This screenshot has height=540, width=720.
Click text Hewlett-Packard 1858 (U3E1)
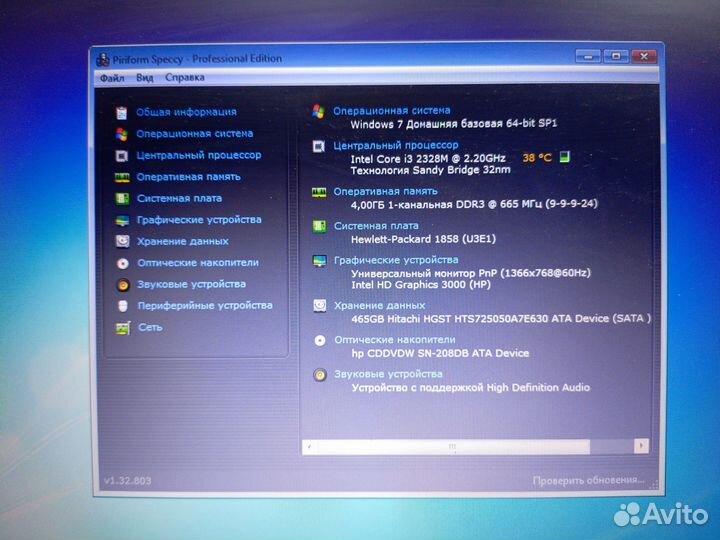[x=423, y=239]
